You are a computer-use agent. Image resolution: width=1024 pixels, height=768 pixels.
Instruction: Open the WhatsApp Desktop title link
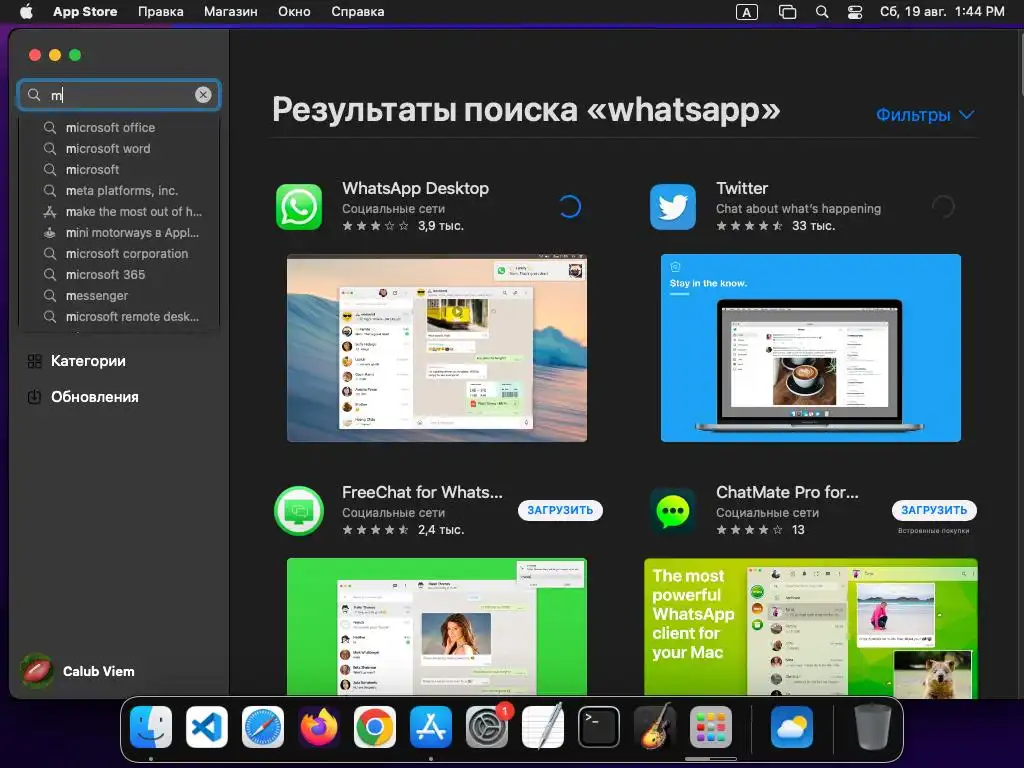pos(415,188)
